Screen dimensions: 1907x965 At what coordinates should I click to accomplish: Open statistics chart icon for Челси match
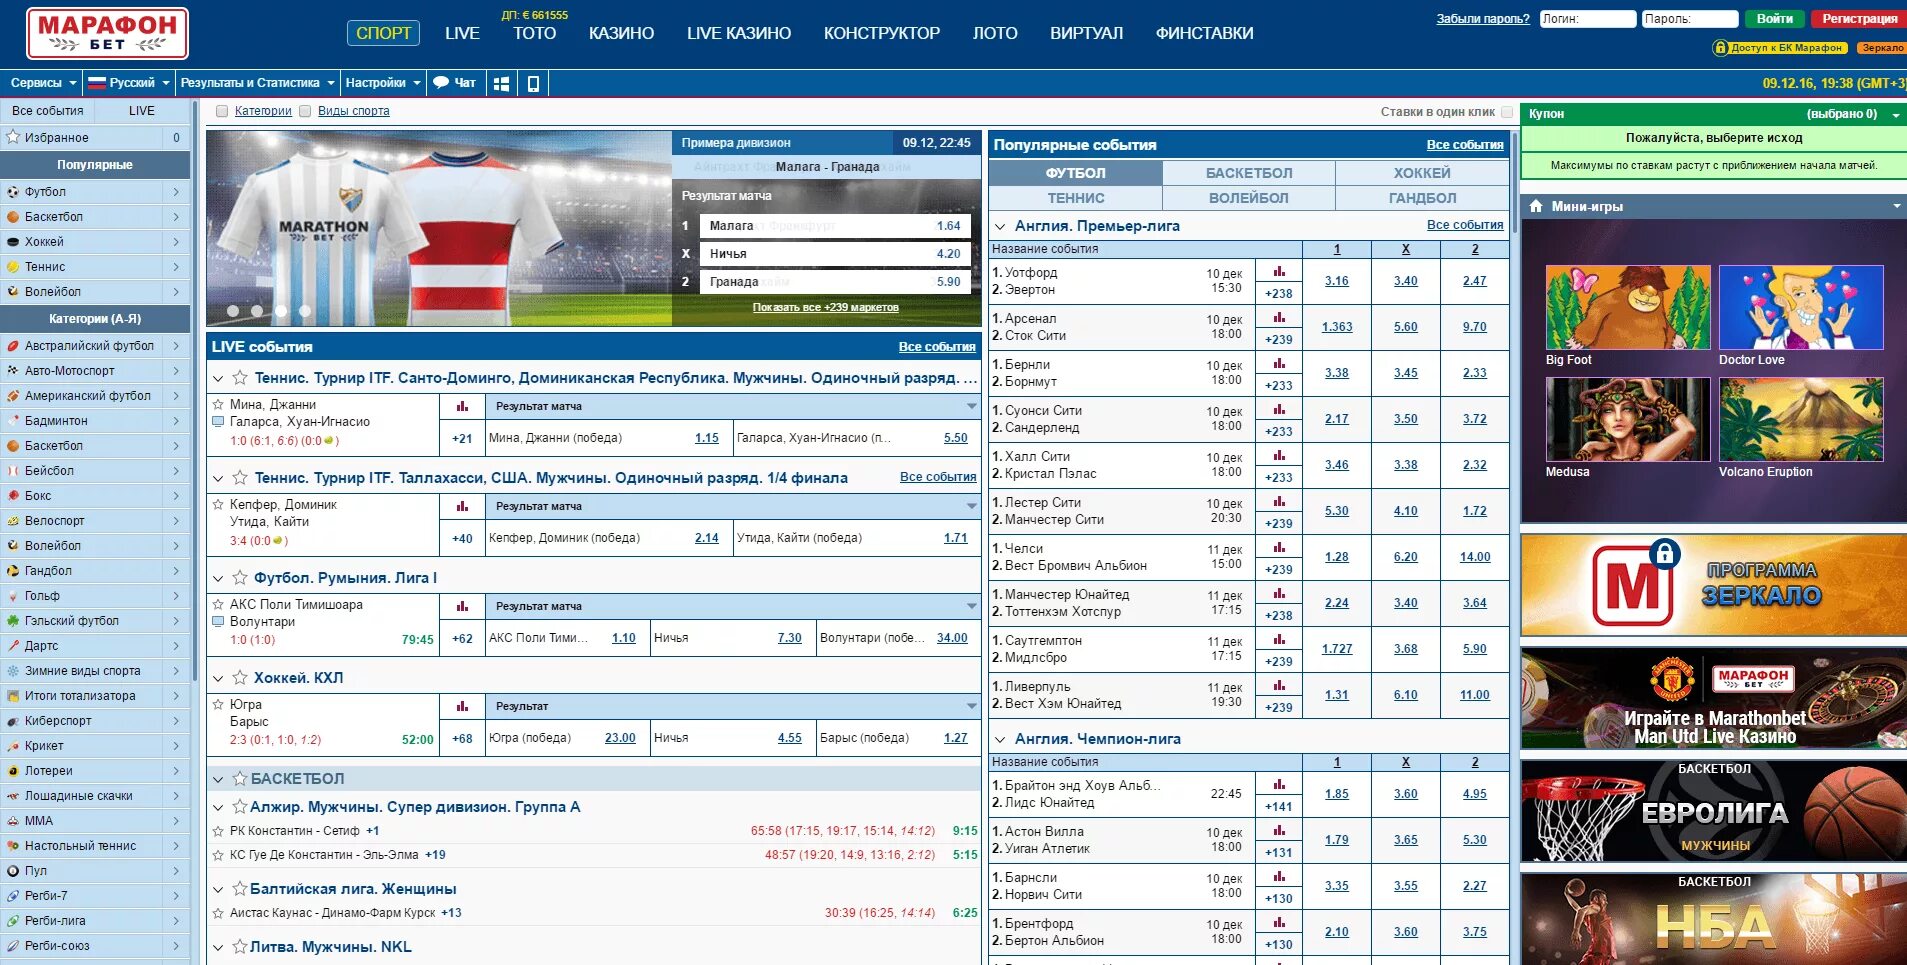coord(1279,547)
